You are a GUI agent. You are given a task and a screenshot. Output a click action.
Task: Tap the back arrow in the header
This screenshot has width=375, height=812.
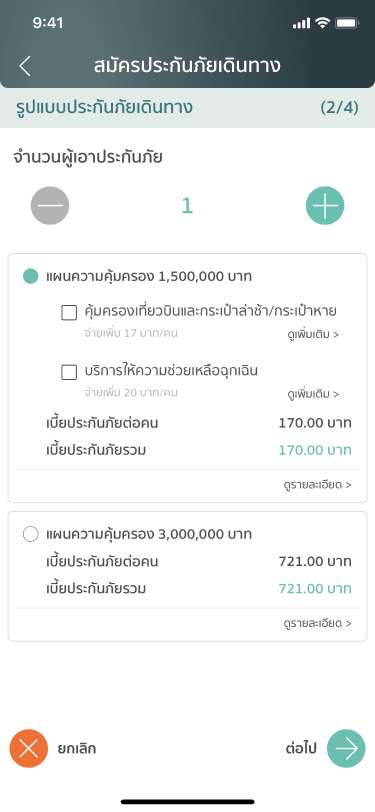click(x=25, y=66)
